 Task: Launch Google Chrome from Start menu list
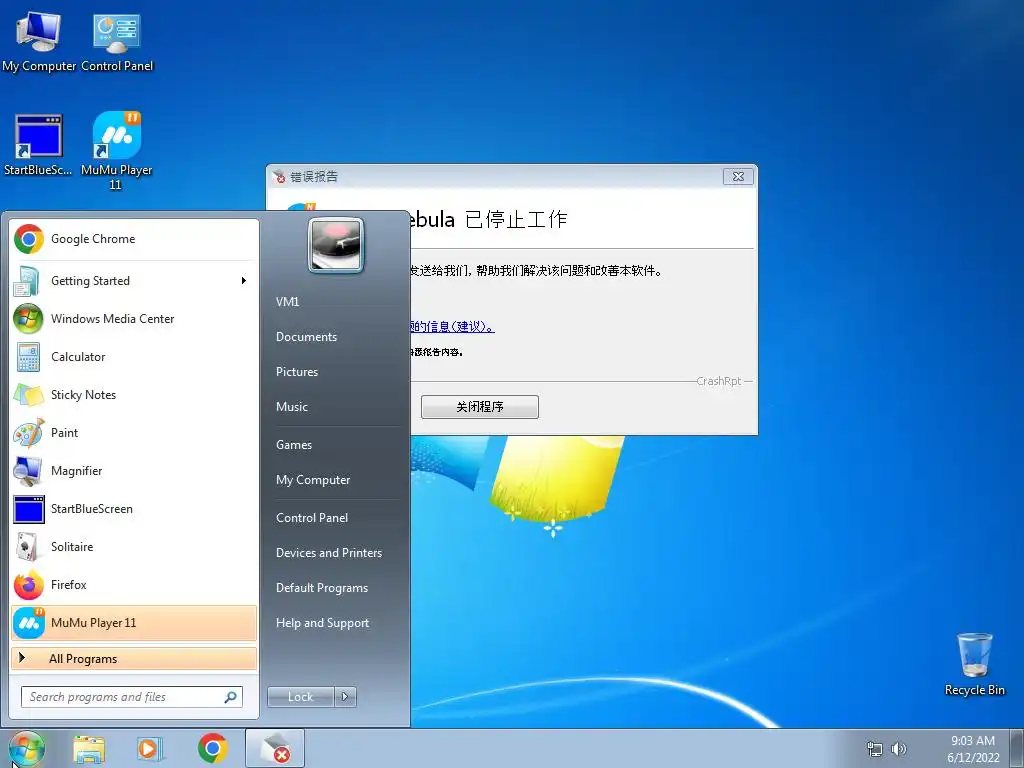tap(134, 239)
